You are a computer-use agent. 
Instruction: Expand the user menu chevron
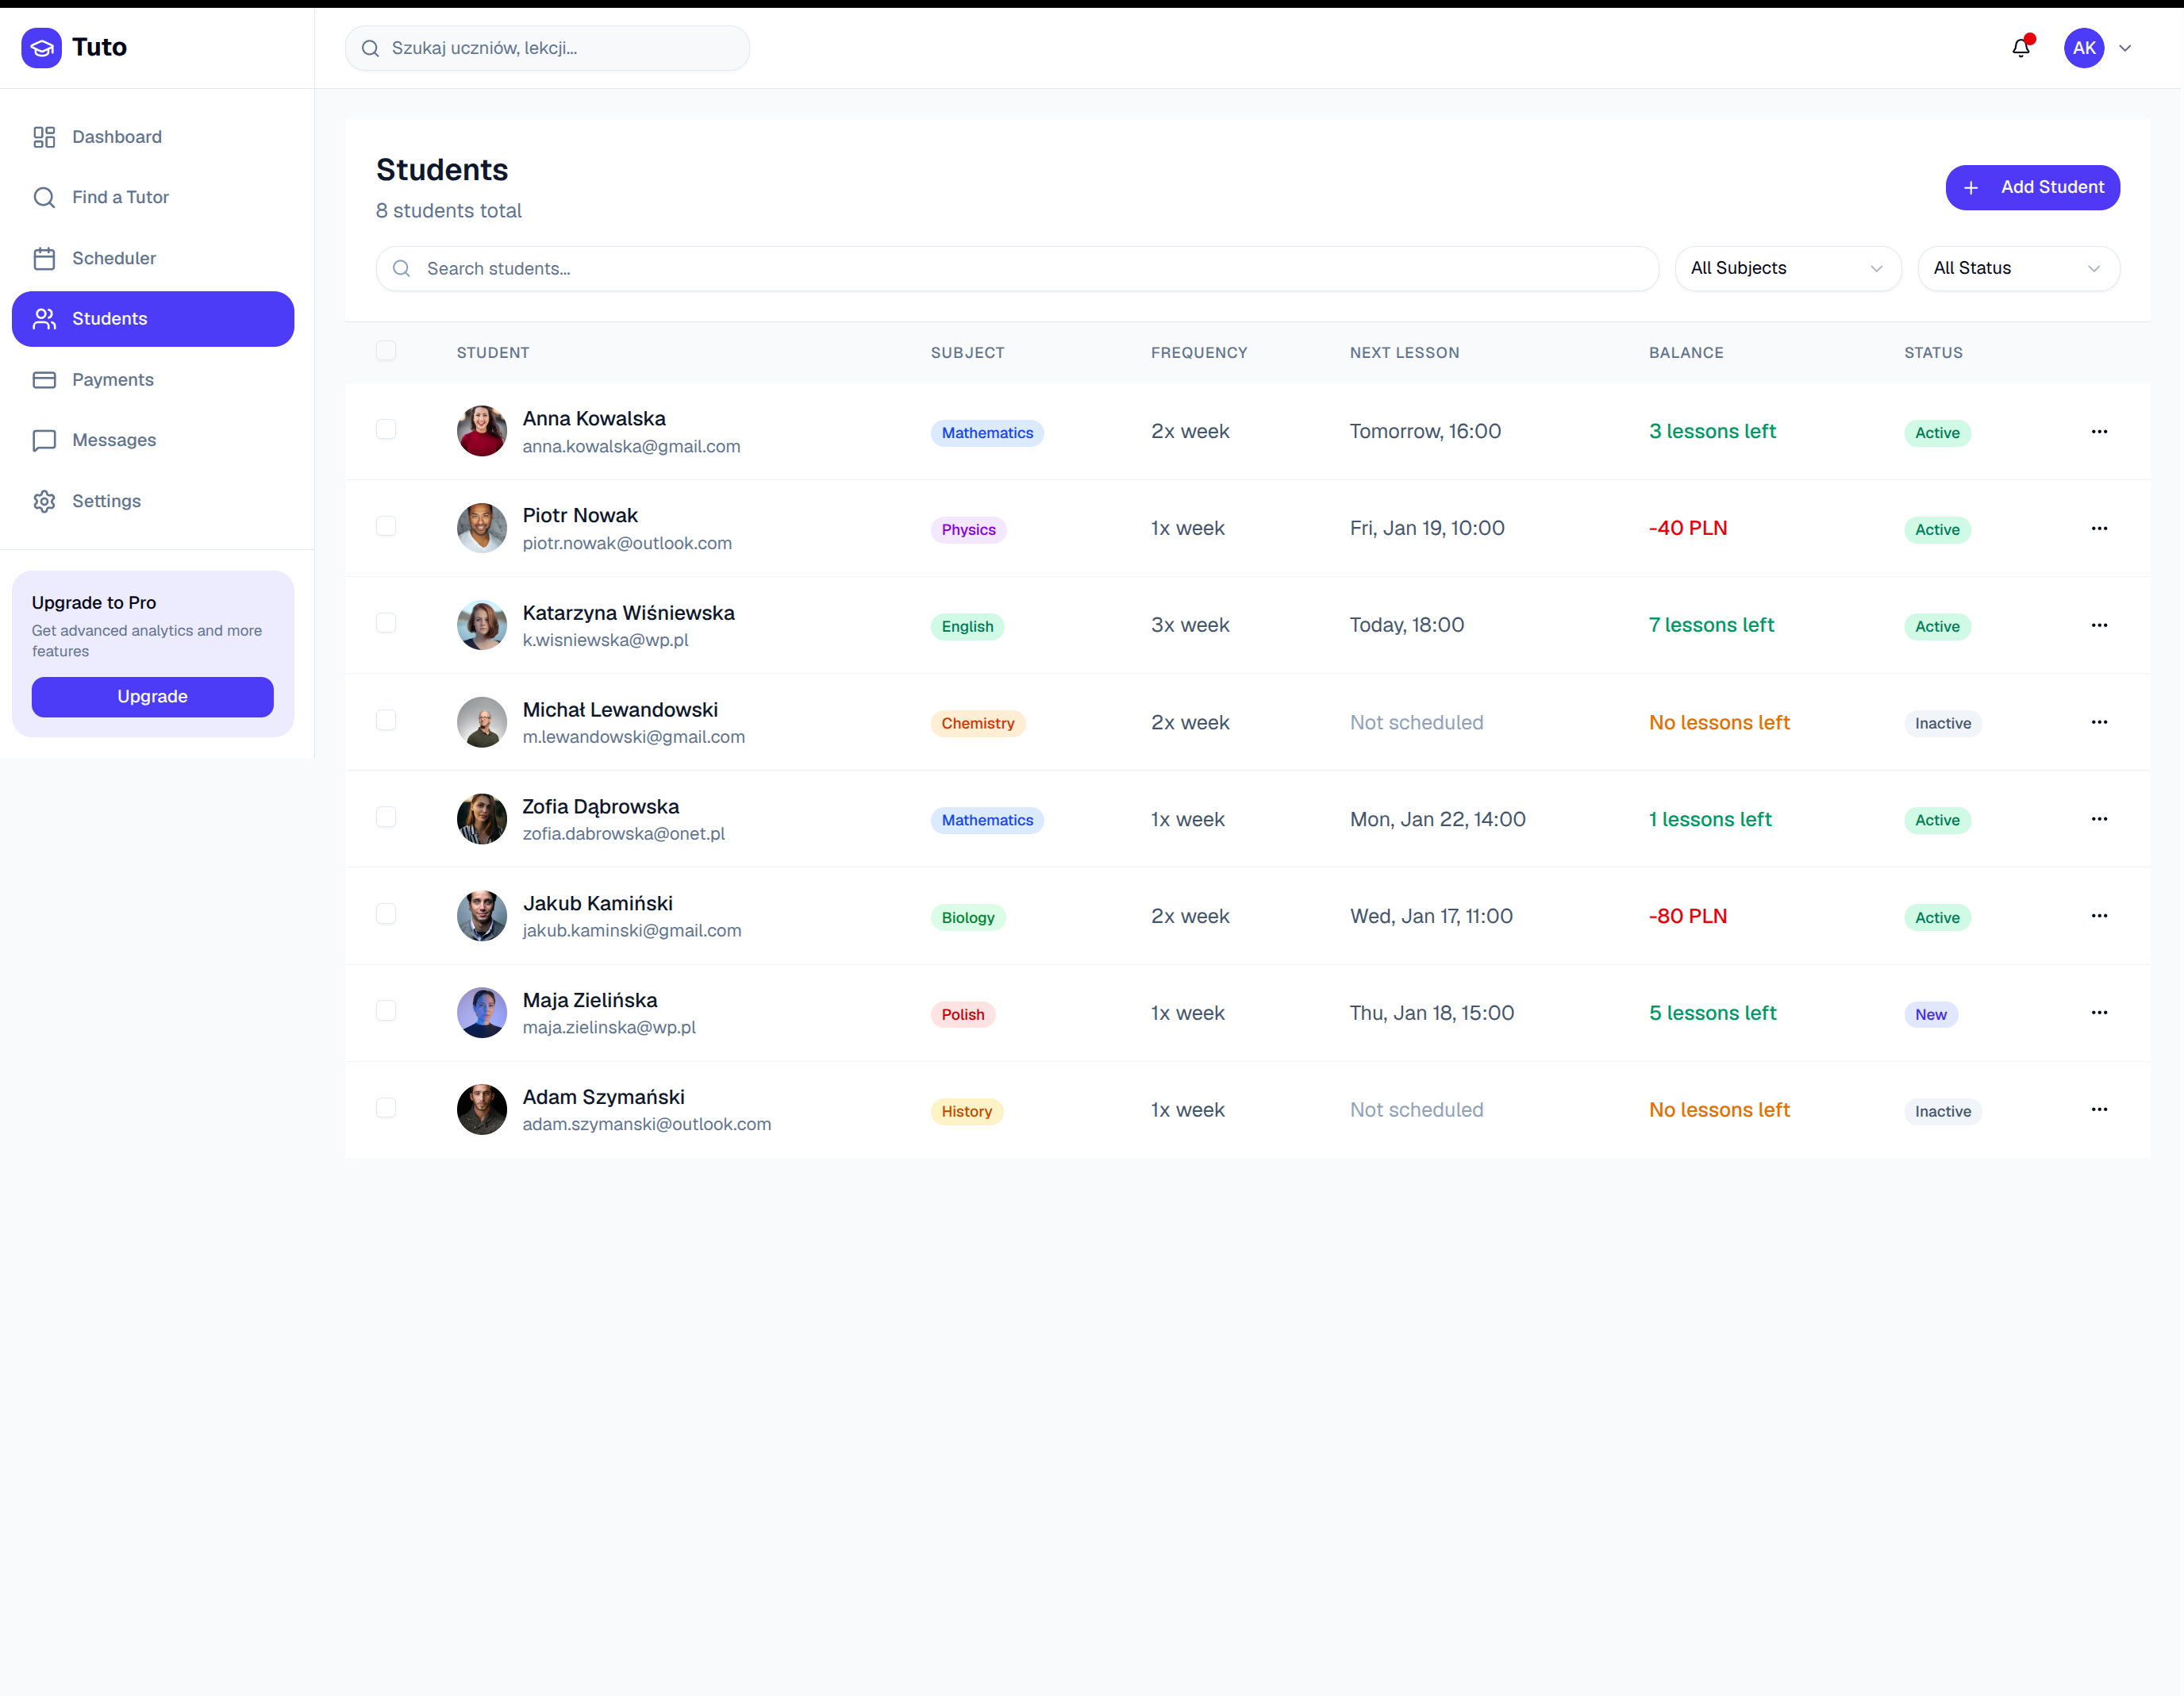[2125, 48]
